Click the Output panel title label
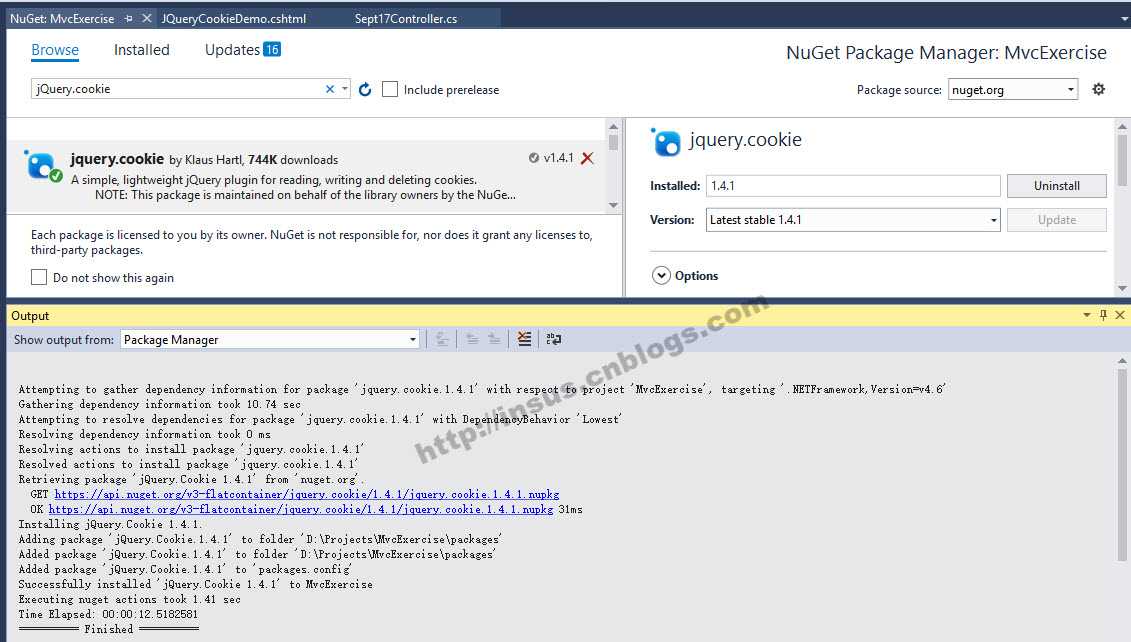The height and width of the screenshot is (642, 1131). (x=30, y=316)
